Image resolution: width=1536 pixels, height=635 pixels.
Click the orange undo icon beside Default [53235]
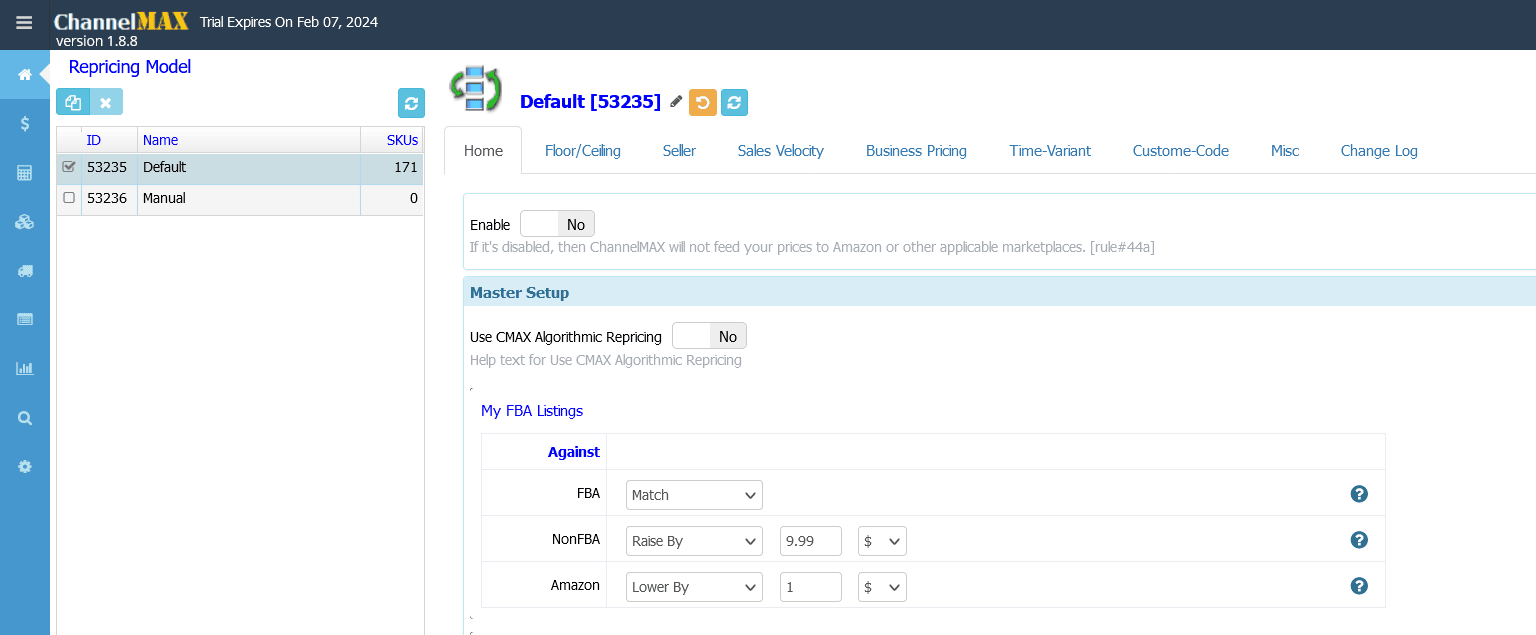click(x=703, y=102)
